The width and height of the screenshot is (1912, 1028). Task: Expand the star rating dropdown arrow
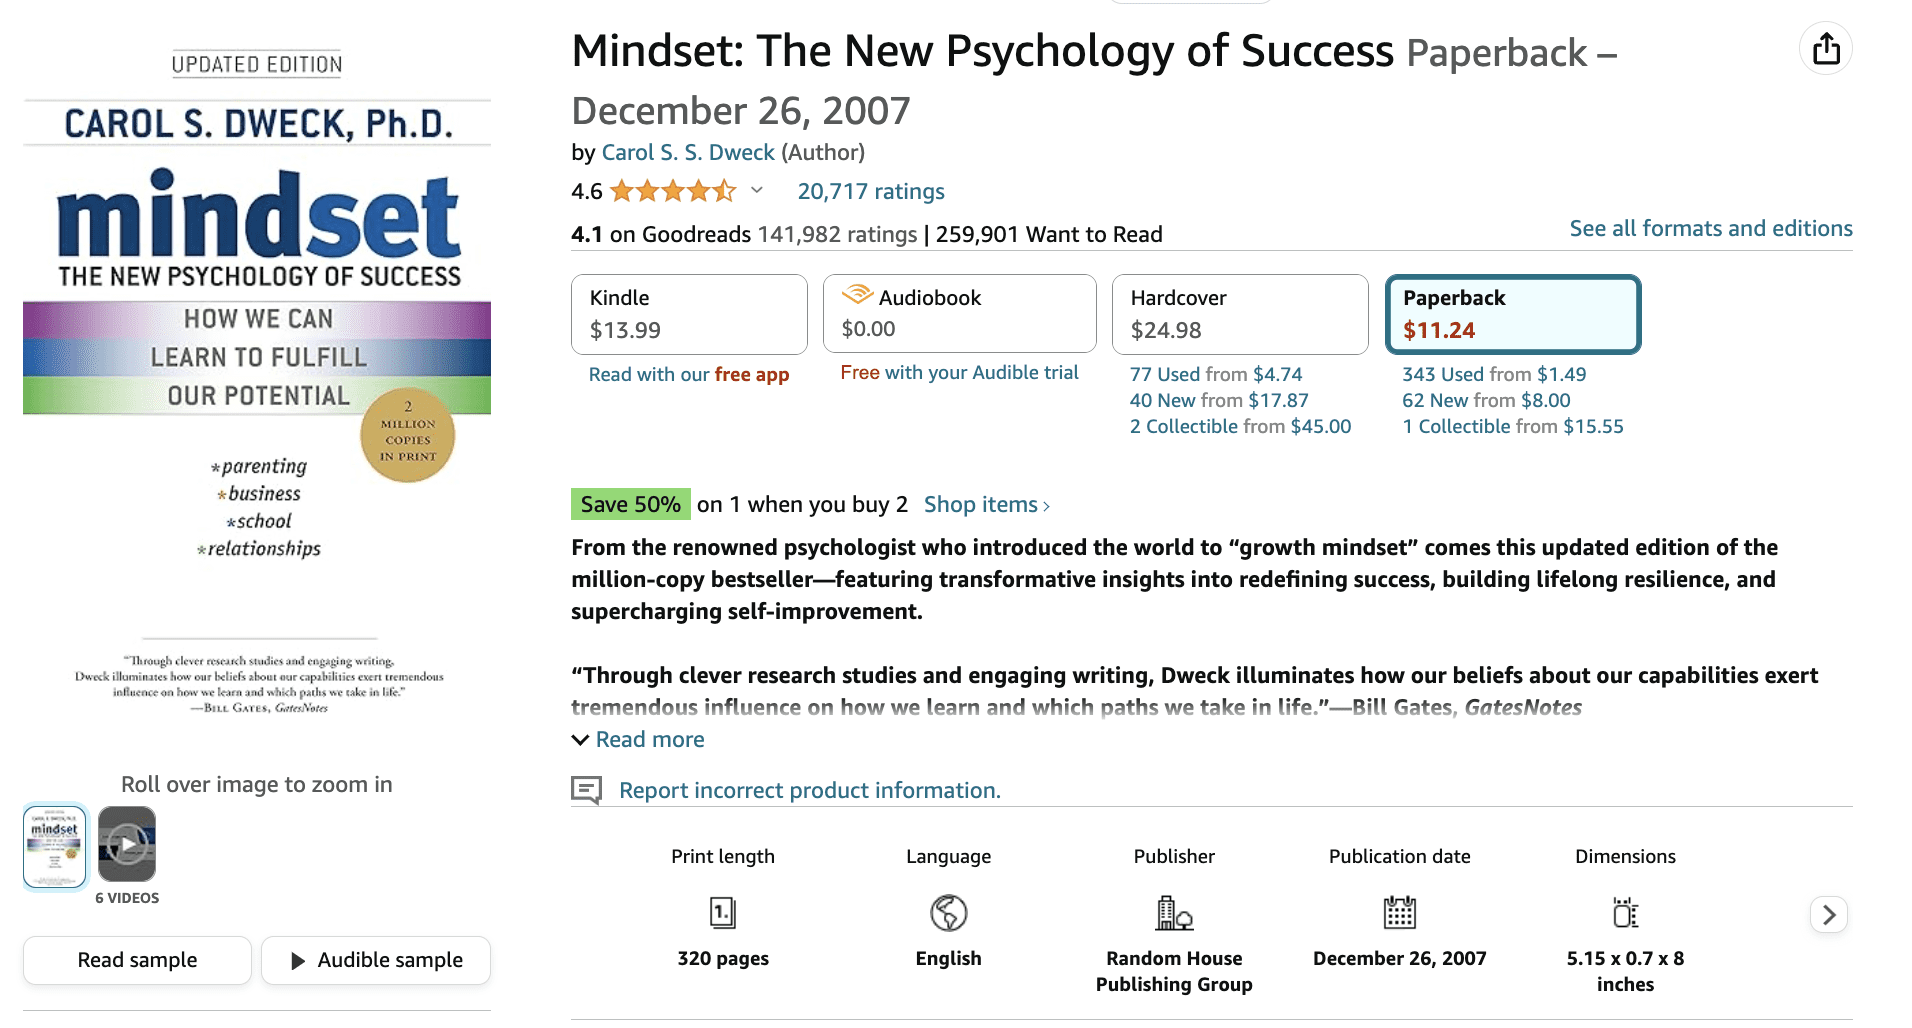click(757, 190)
